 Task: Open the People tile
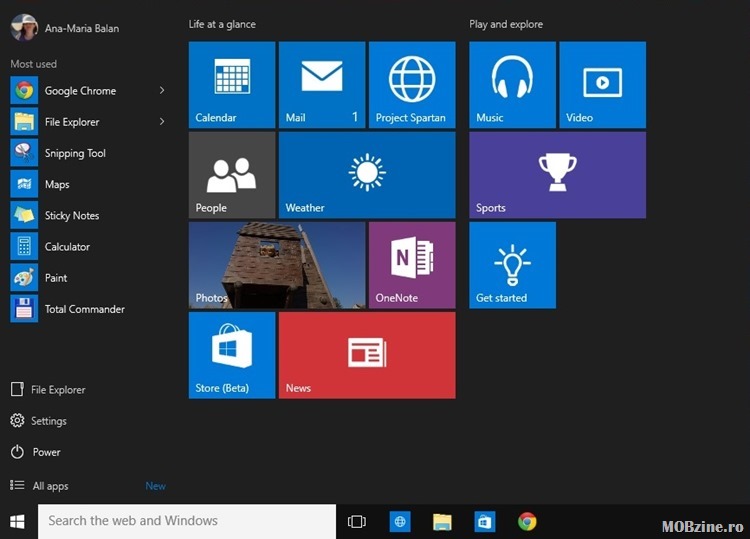[232, 175]
